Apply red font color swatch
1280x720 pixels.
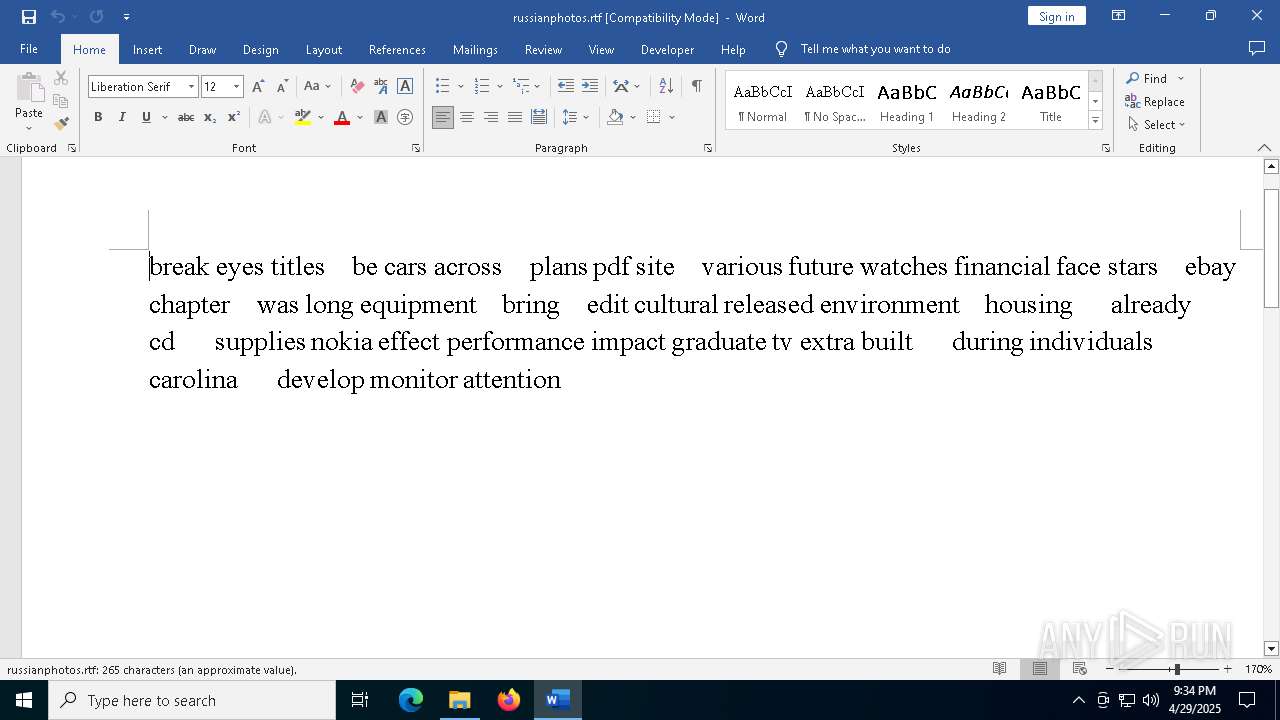(x=342, y=118)
